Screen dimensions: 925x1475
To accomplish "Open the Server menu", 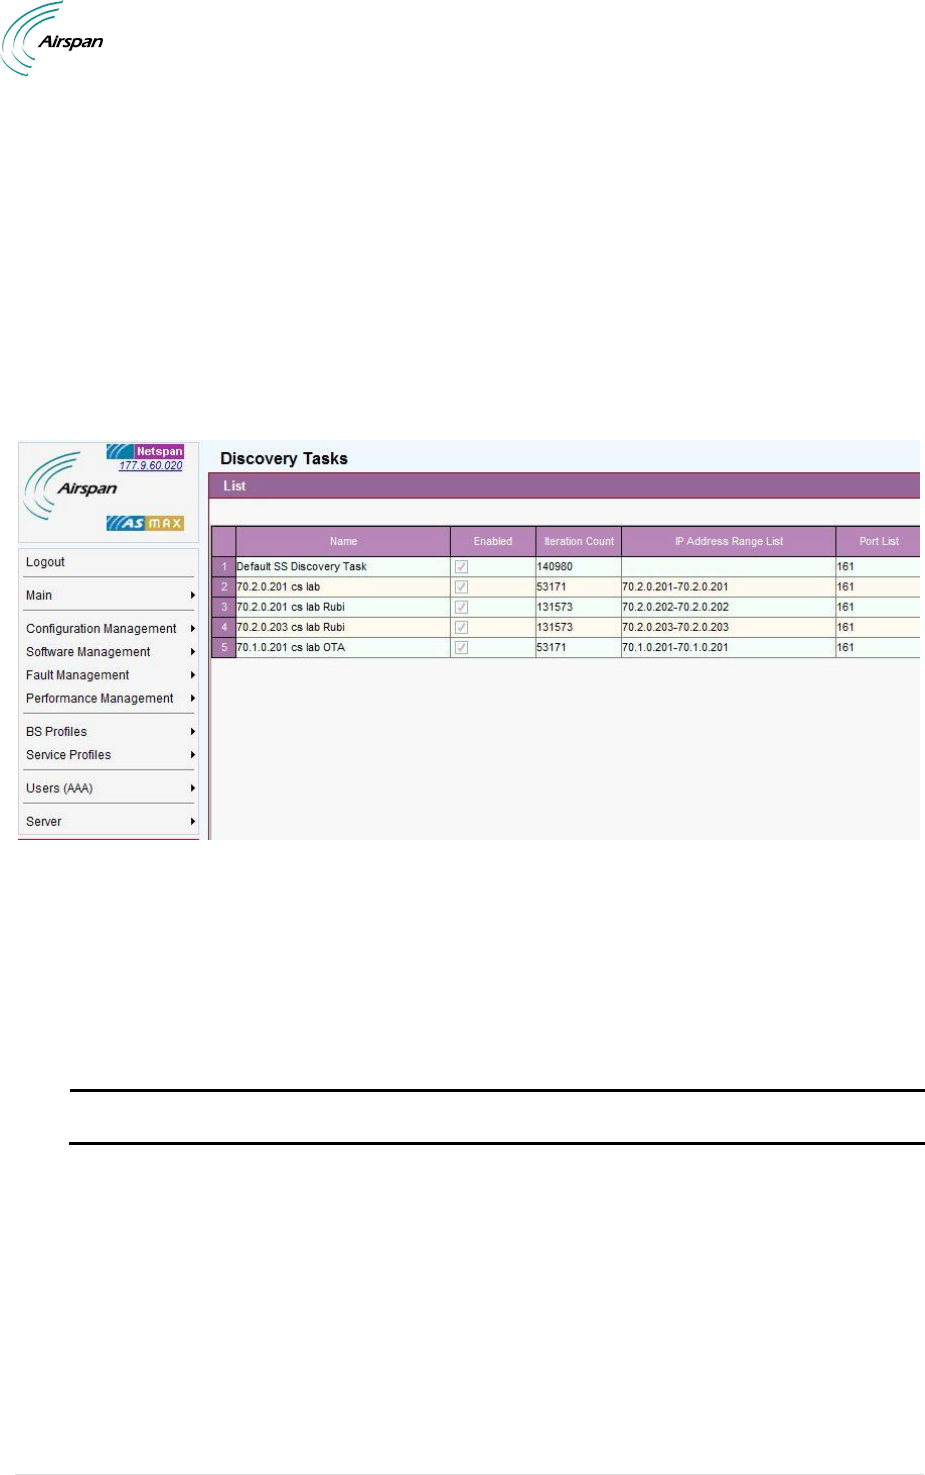I will [44, 821].
